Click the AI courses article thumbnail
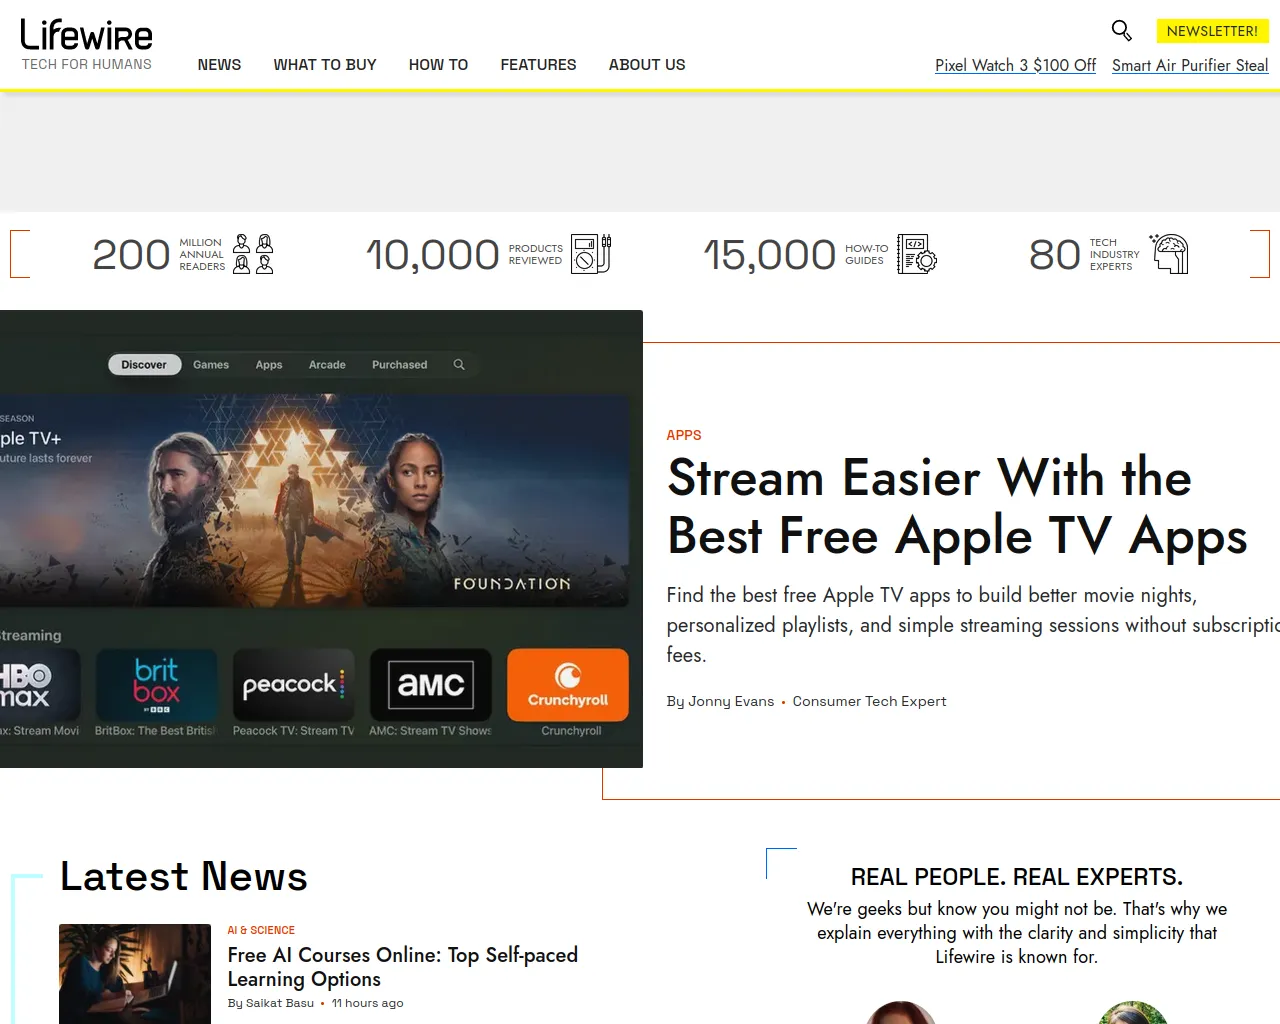Image resolution: width=1280 pixels, height=1024 pixels. coord(135,973)
